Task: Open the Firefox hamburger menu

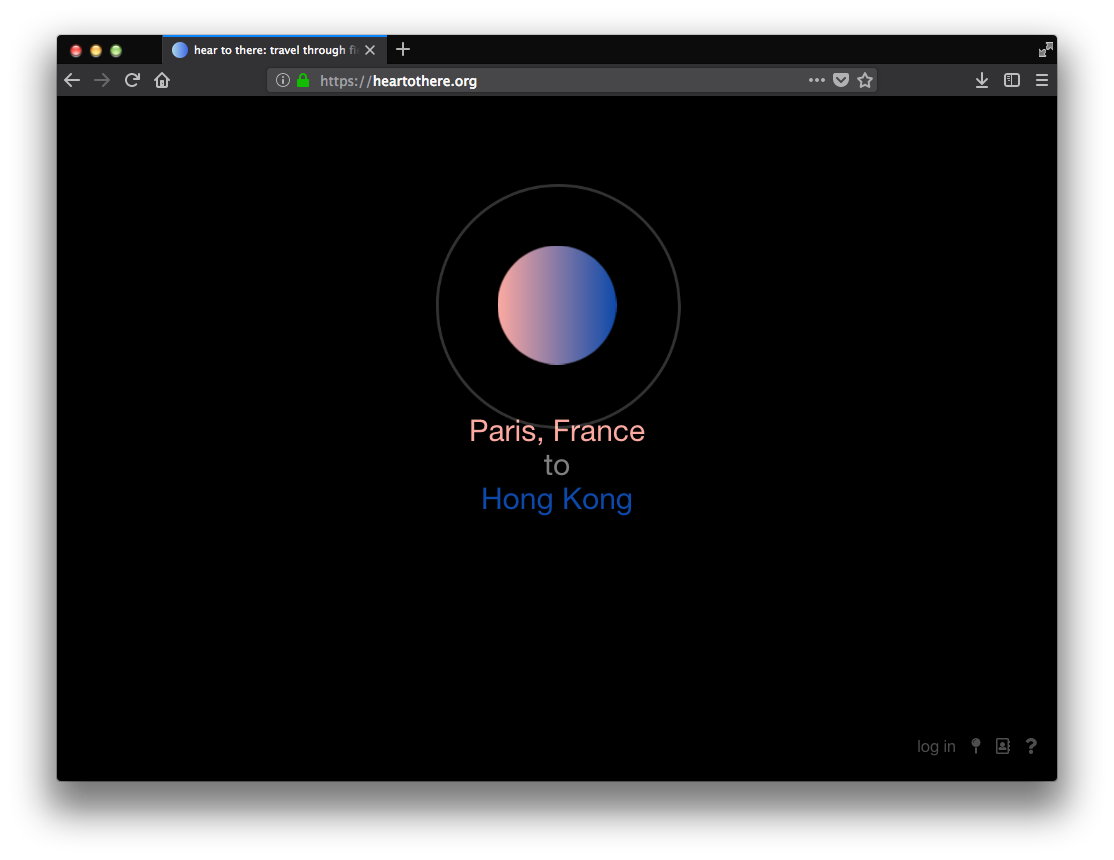Action: (x=1042, y=80)
